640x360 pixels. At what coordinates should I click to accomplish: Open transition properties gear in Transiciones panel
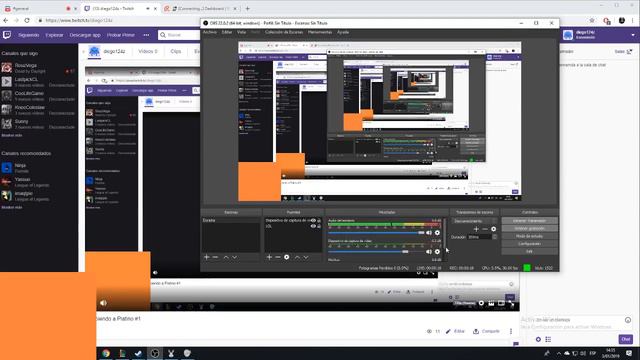coord(493,229)
